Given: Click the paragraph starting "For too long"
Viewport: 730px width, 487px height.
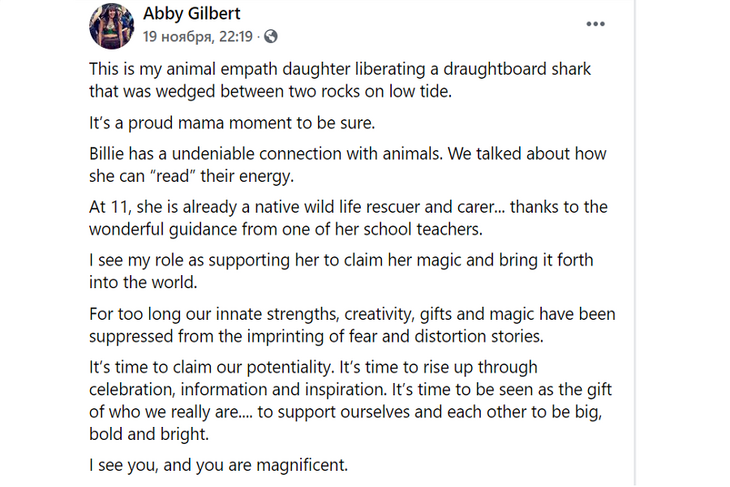Looking at the screenshot, I should [350, 325].
